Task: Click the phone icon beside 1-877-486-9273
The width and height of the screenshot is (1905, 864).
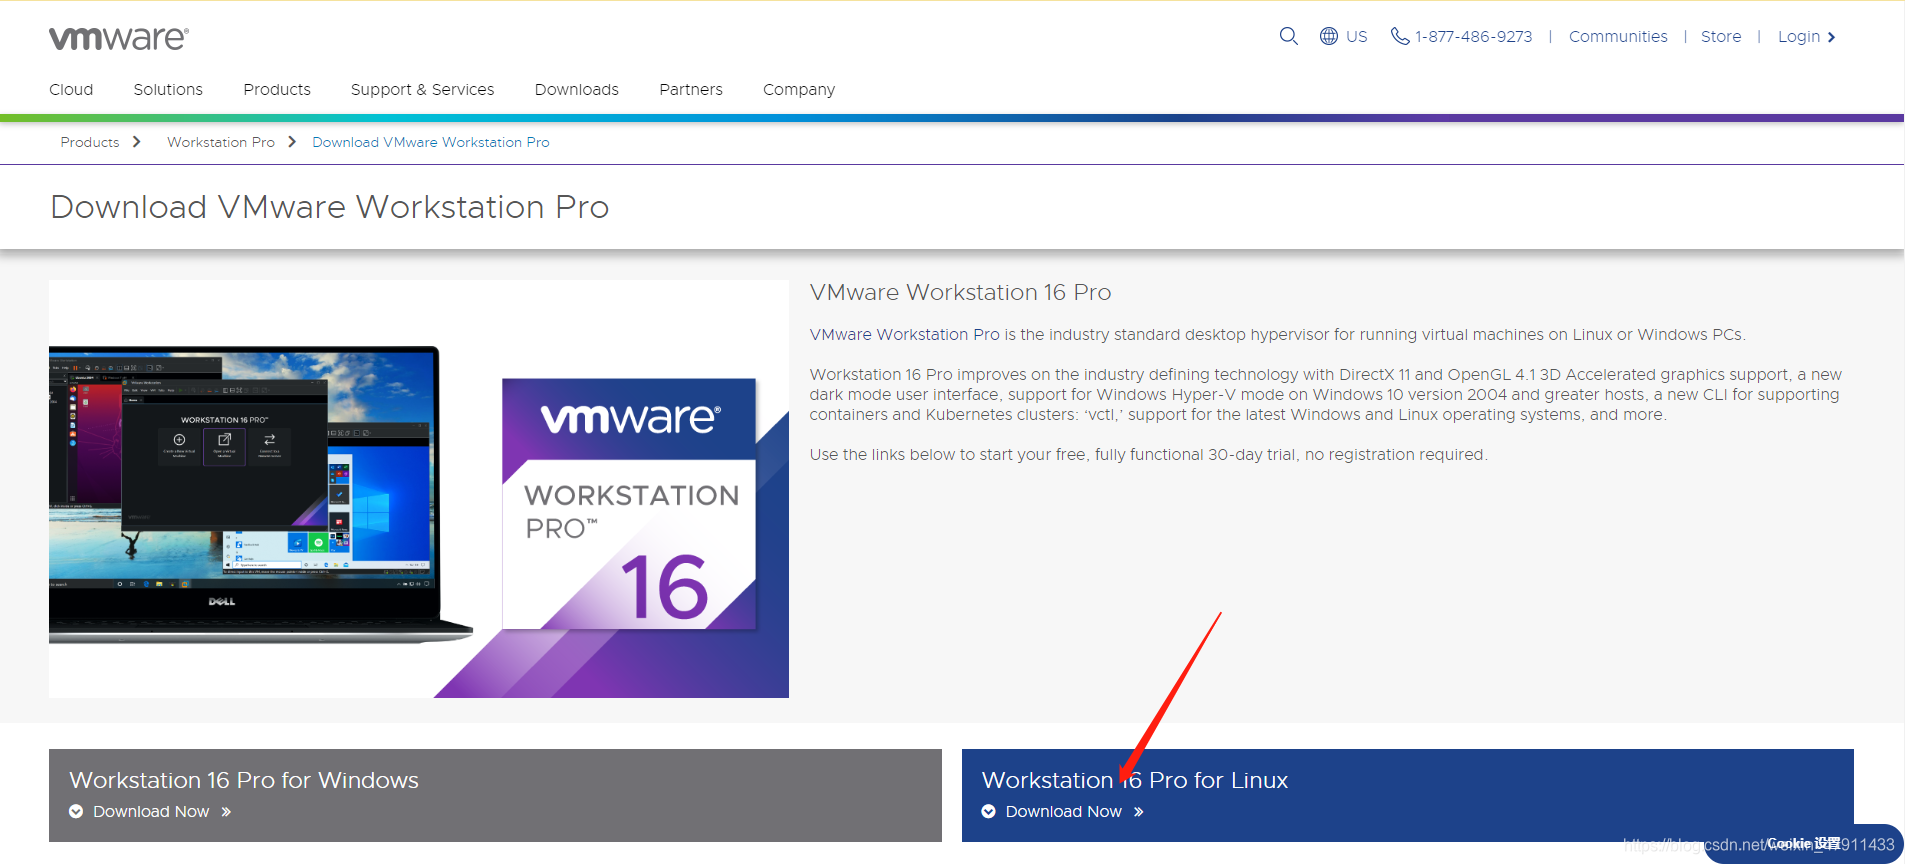Action: point(1400,36)
